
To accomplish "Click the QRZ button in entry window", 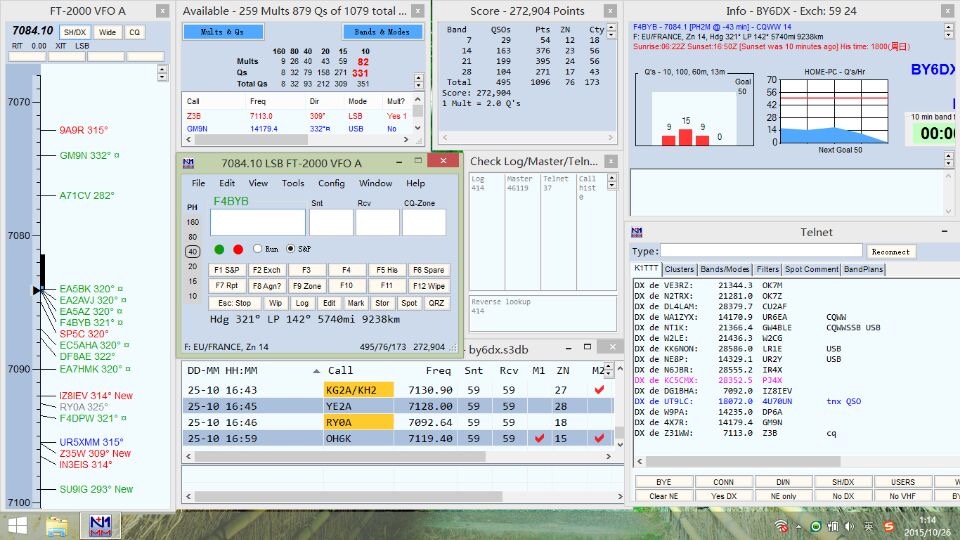I will pos(436,303).
